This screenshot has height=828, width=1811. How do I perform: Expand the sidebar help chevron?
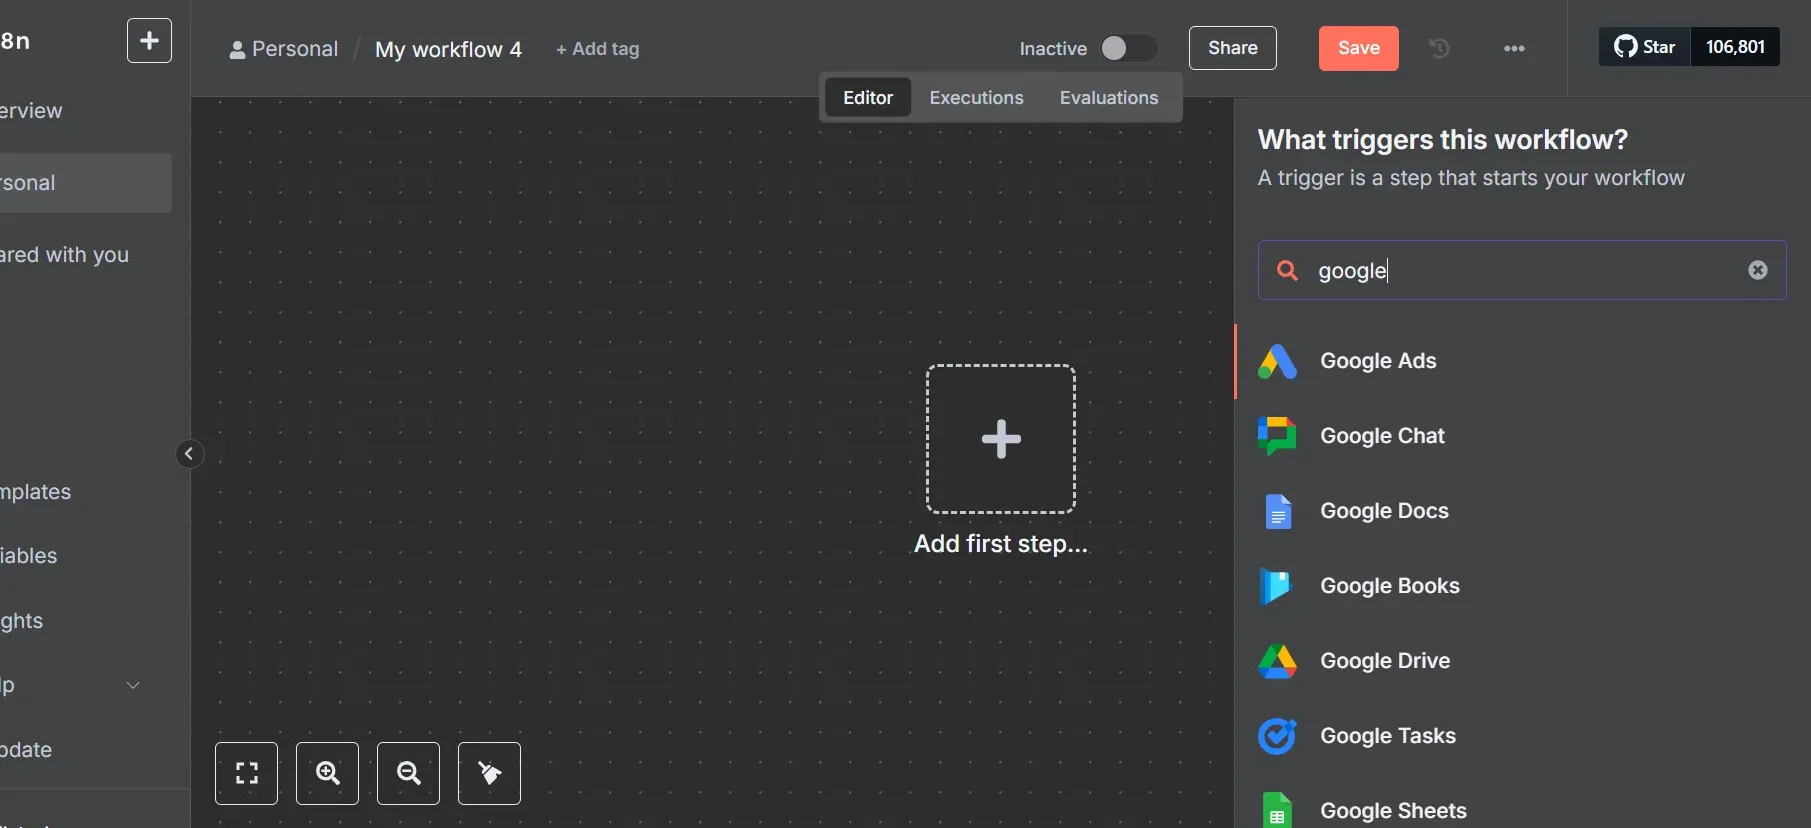pyautogui.click(x=133, y=685)
